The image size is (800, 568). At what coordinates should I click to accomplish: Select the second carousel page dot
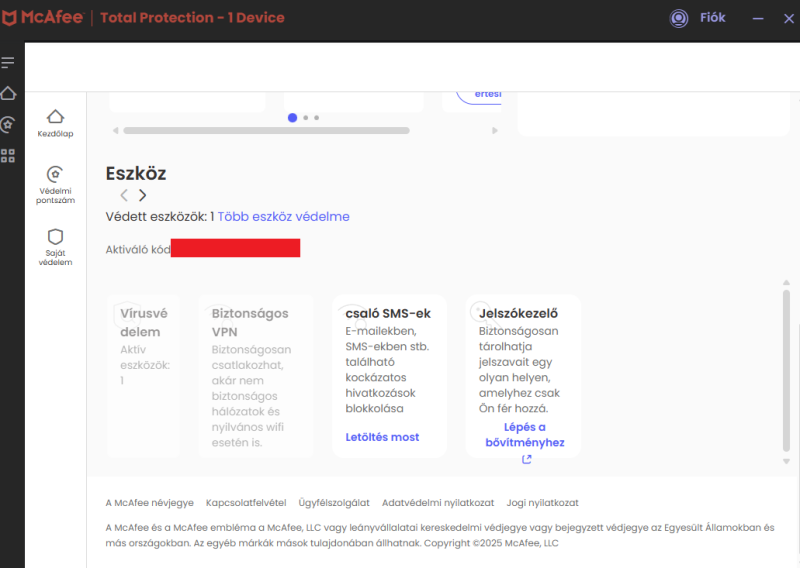tap(306, 118)
